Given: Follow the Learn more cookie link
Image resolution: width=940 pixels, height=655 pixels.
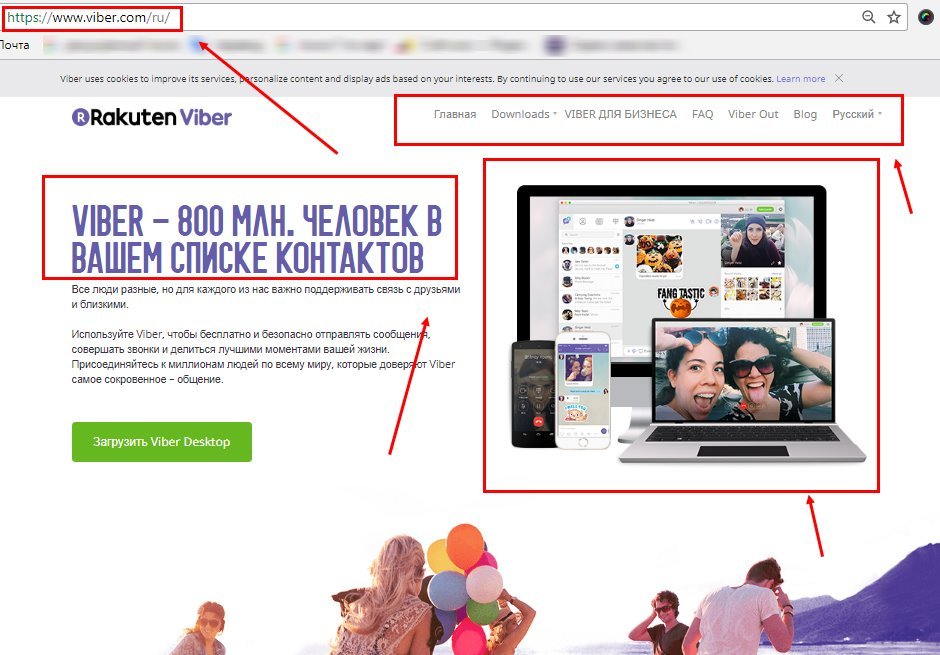Looking at the screenshot, I should [x=801, y=79].
